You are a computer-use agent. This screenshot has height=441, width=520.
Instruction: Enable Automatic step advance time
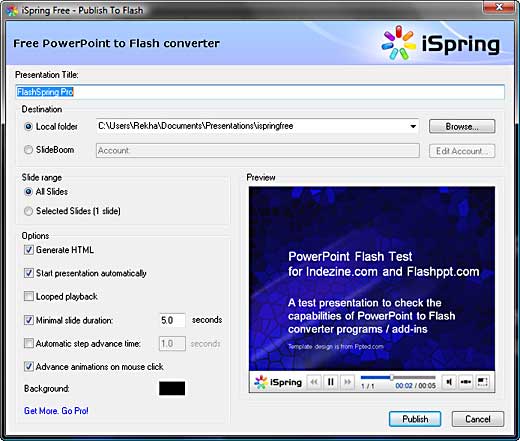pyautogui.click(x=29, y=343)
